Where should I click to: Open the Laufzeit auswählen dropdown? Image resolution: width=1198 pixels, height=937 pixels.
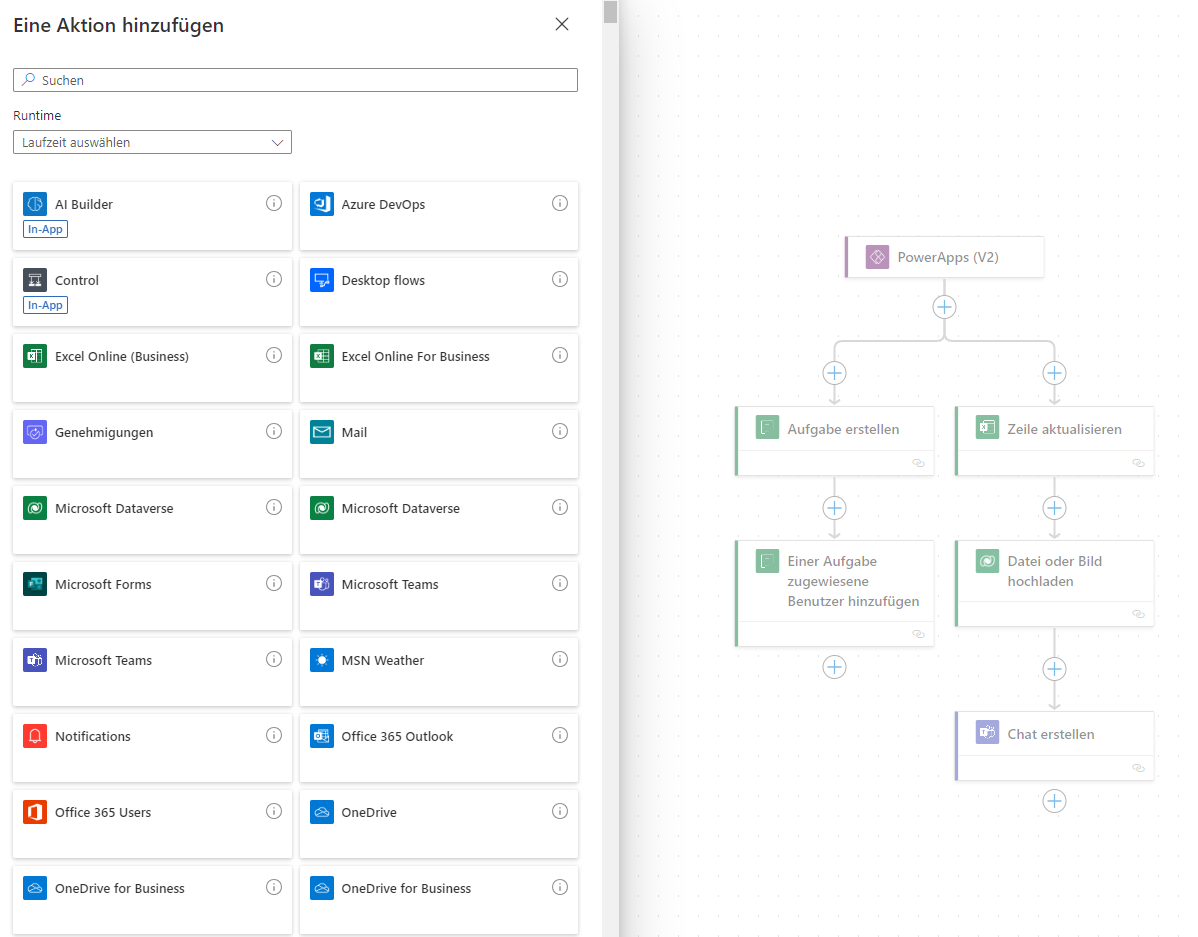pyautogui.click(x=152, y=142)
